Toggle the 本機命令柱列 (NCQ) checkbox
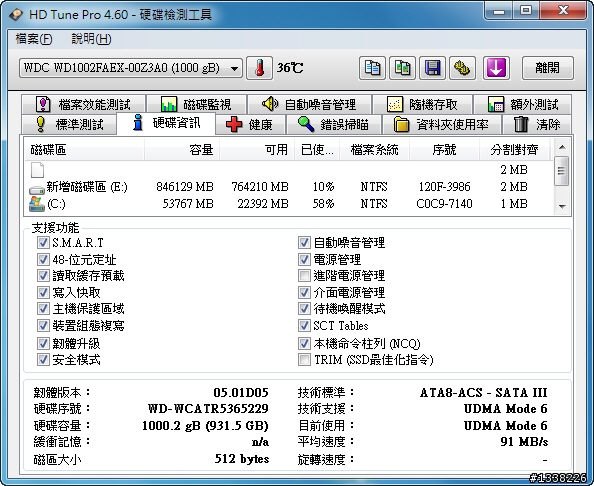Viewport: 594px width, 486px height. coord(304,343)
